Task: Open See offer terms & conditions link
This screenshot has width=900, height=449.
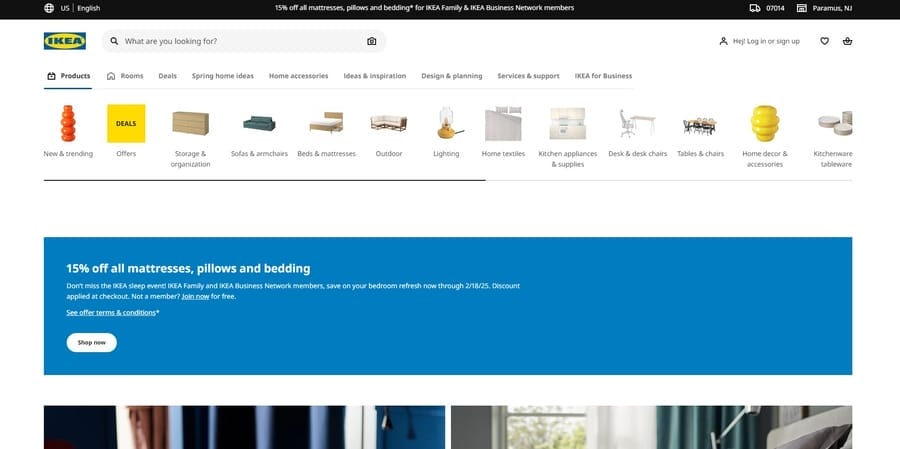Action: coord(111,312)
